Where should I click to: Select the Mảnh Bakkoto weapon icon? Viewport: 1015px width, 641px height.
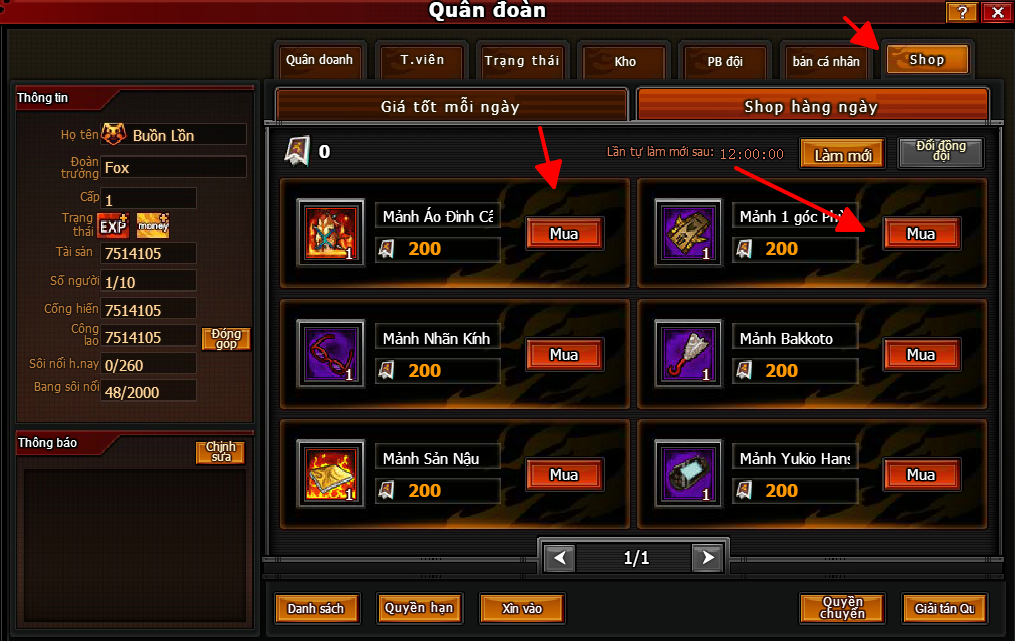coord(687,354)
